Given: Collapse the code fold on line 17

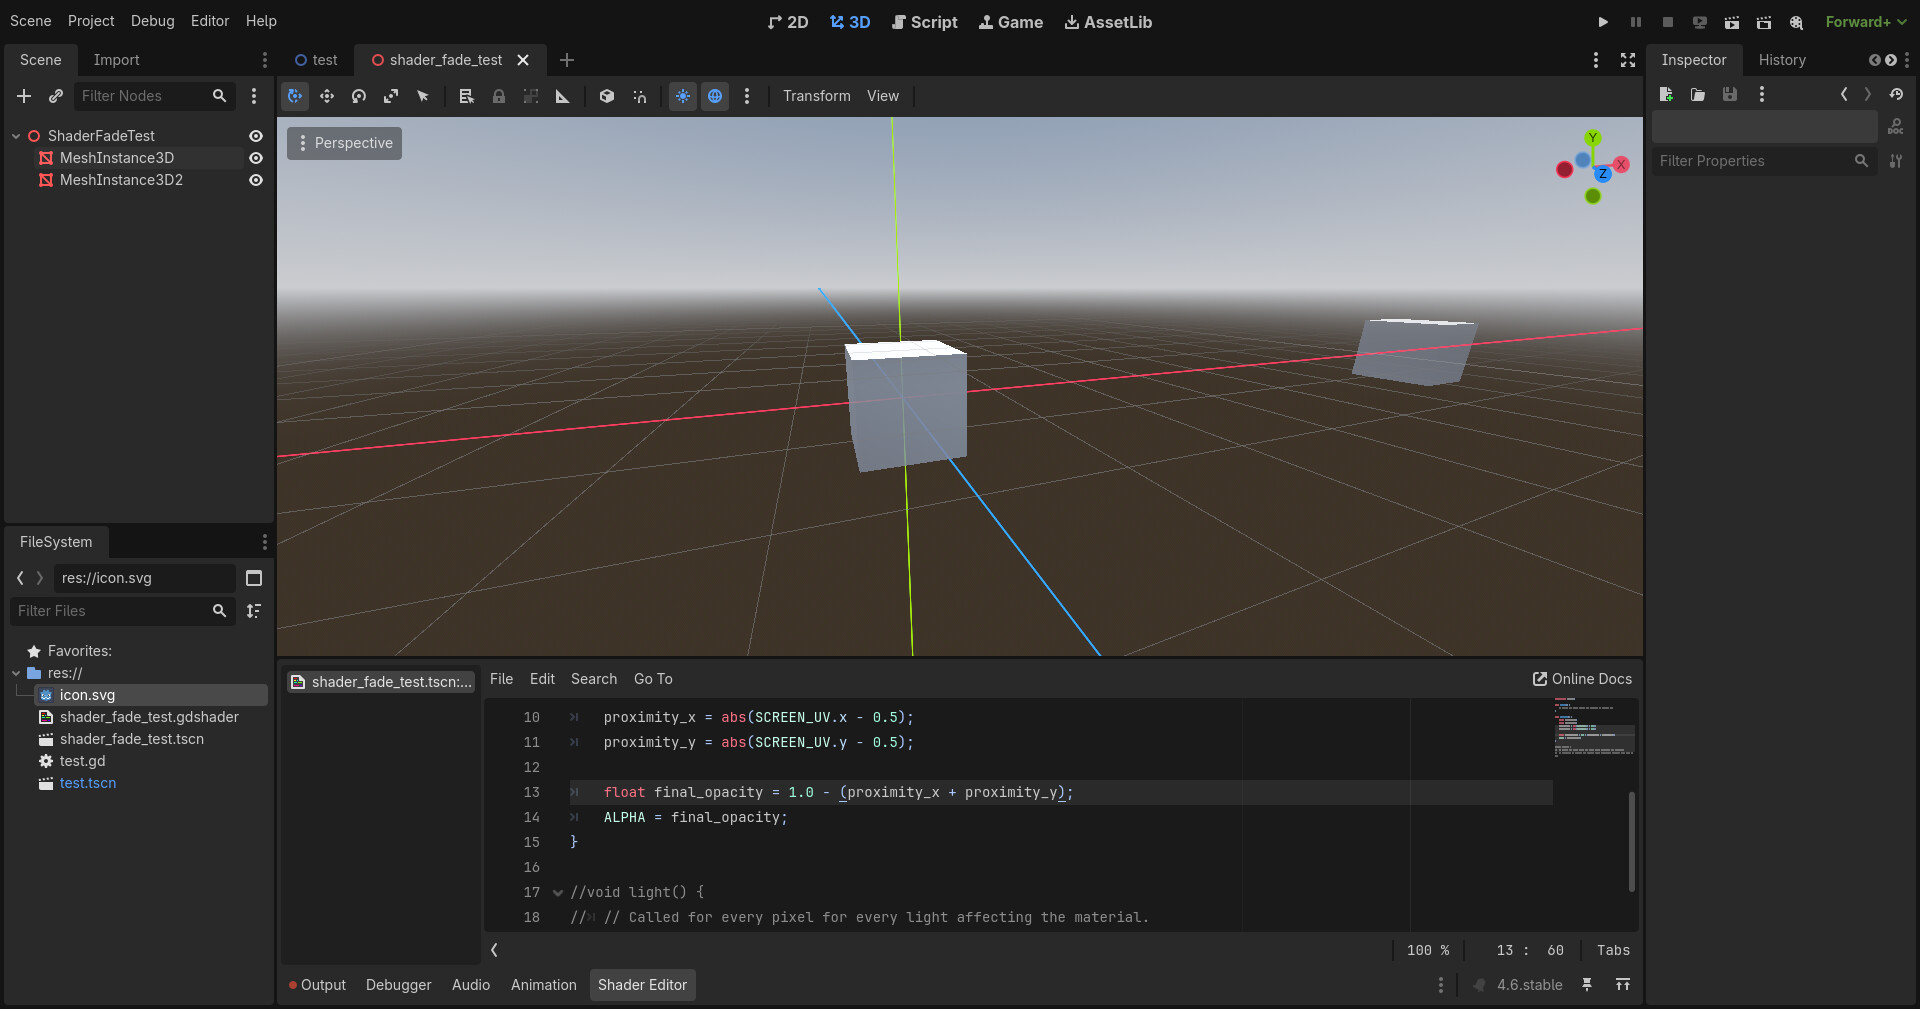Looking at the screenshot, I should point(558,893).
